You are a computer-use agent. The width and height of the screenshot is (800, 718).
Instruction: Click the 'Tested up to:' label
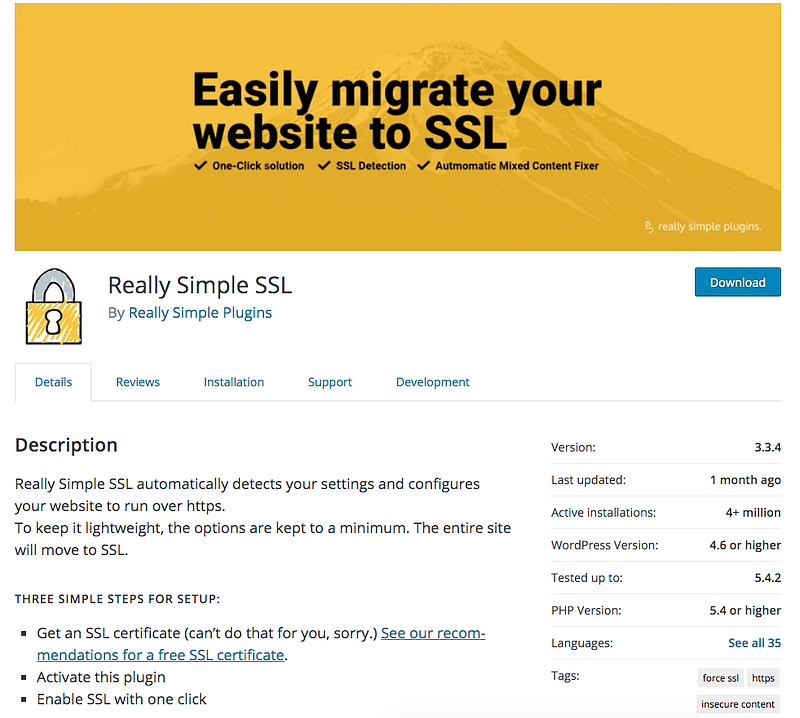587,578
